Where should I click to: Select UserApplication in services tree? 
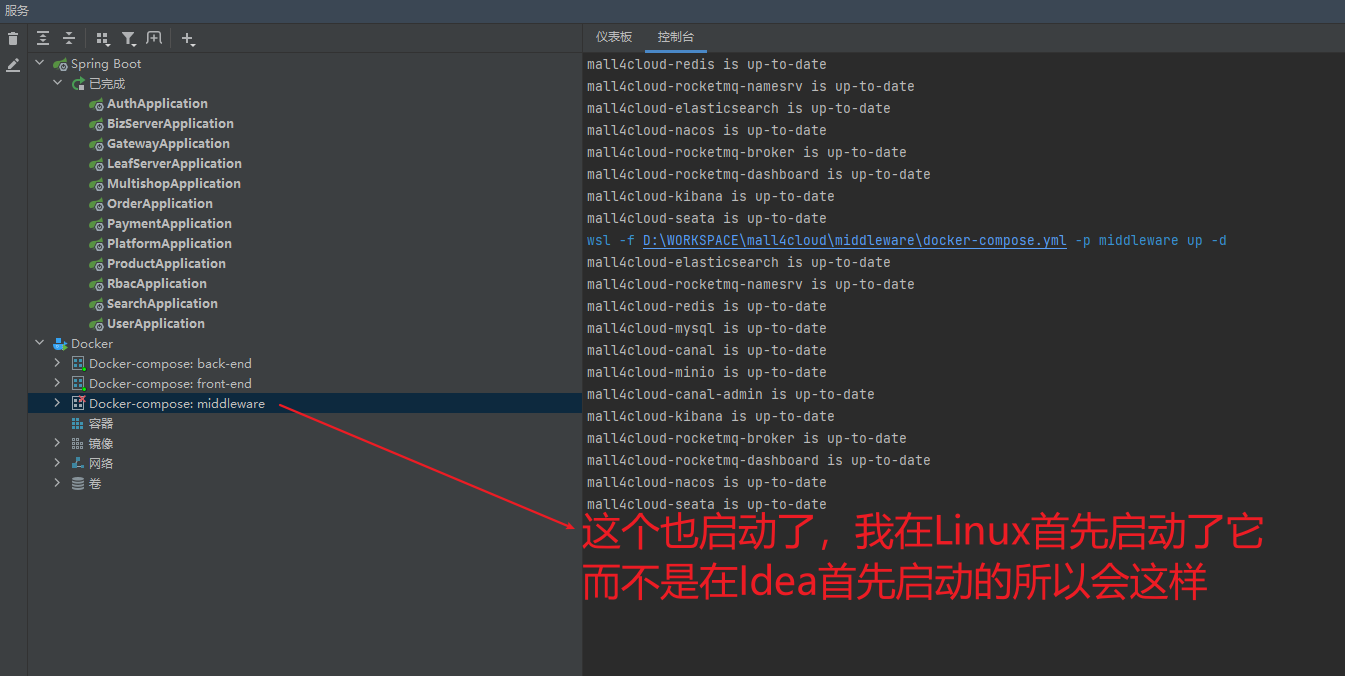point(156,323)
